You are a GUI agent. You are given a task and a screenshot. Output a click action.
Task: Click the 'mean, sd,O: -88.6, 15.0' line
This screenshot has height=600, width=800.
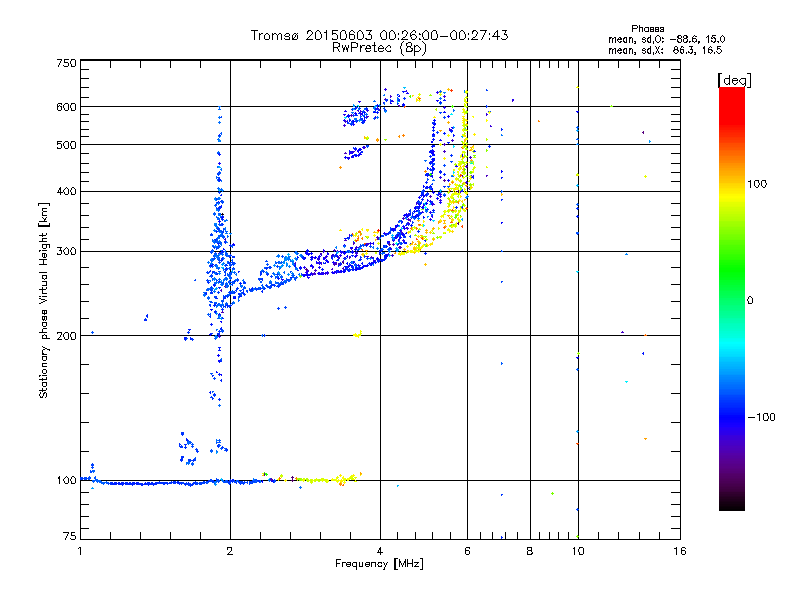[x=666, y=39]
